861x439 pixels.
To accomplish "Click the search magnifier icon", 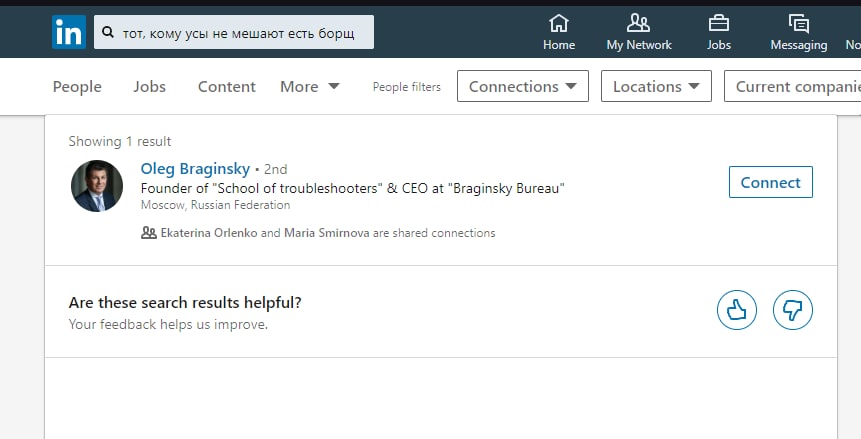I will [108, 33].
